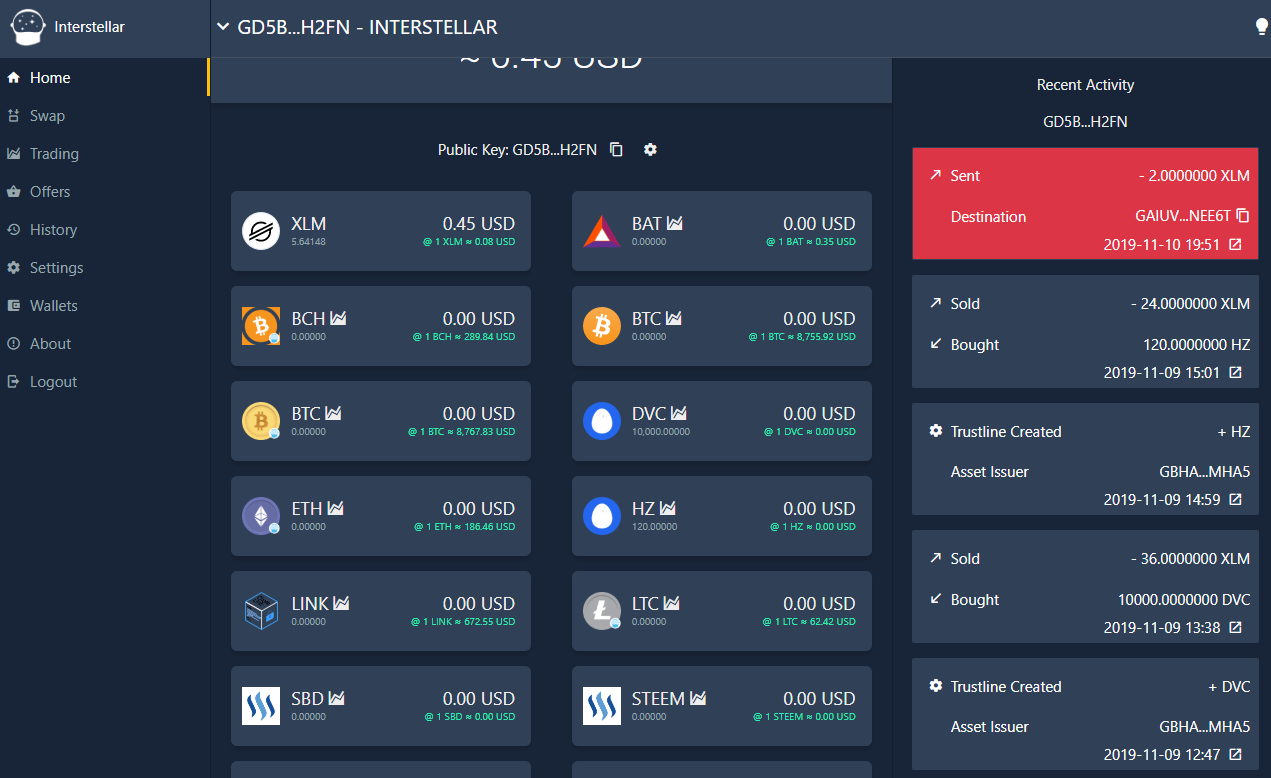
Task: Toggle the light bulb theme icon
Action: 1262,27
